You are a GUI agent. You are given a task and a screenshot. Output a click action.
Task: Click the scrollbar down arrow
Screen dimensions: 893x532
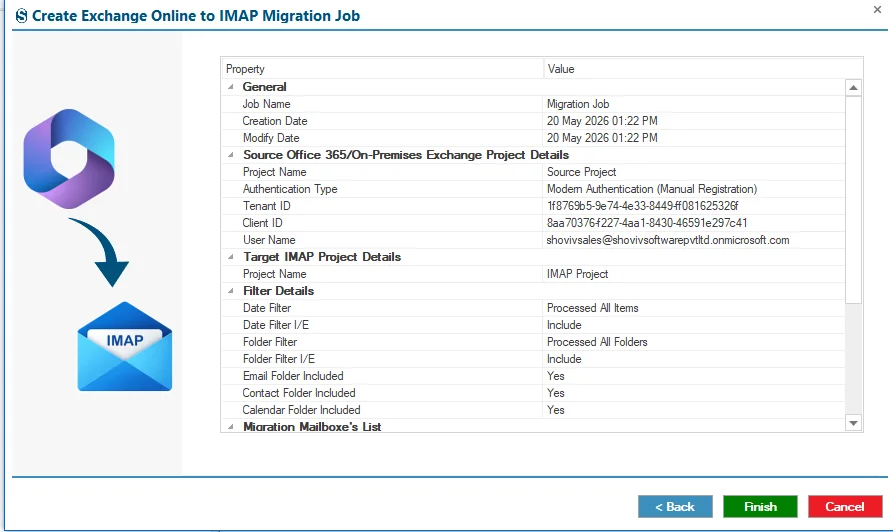point(853,423)
